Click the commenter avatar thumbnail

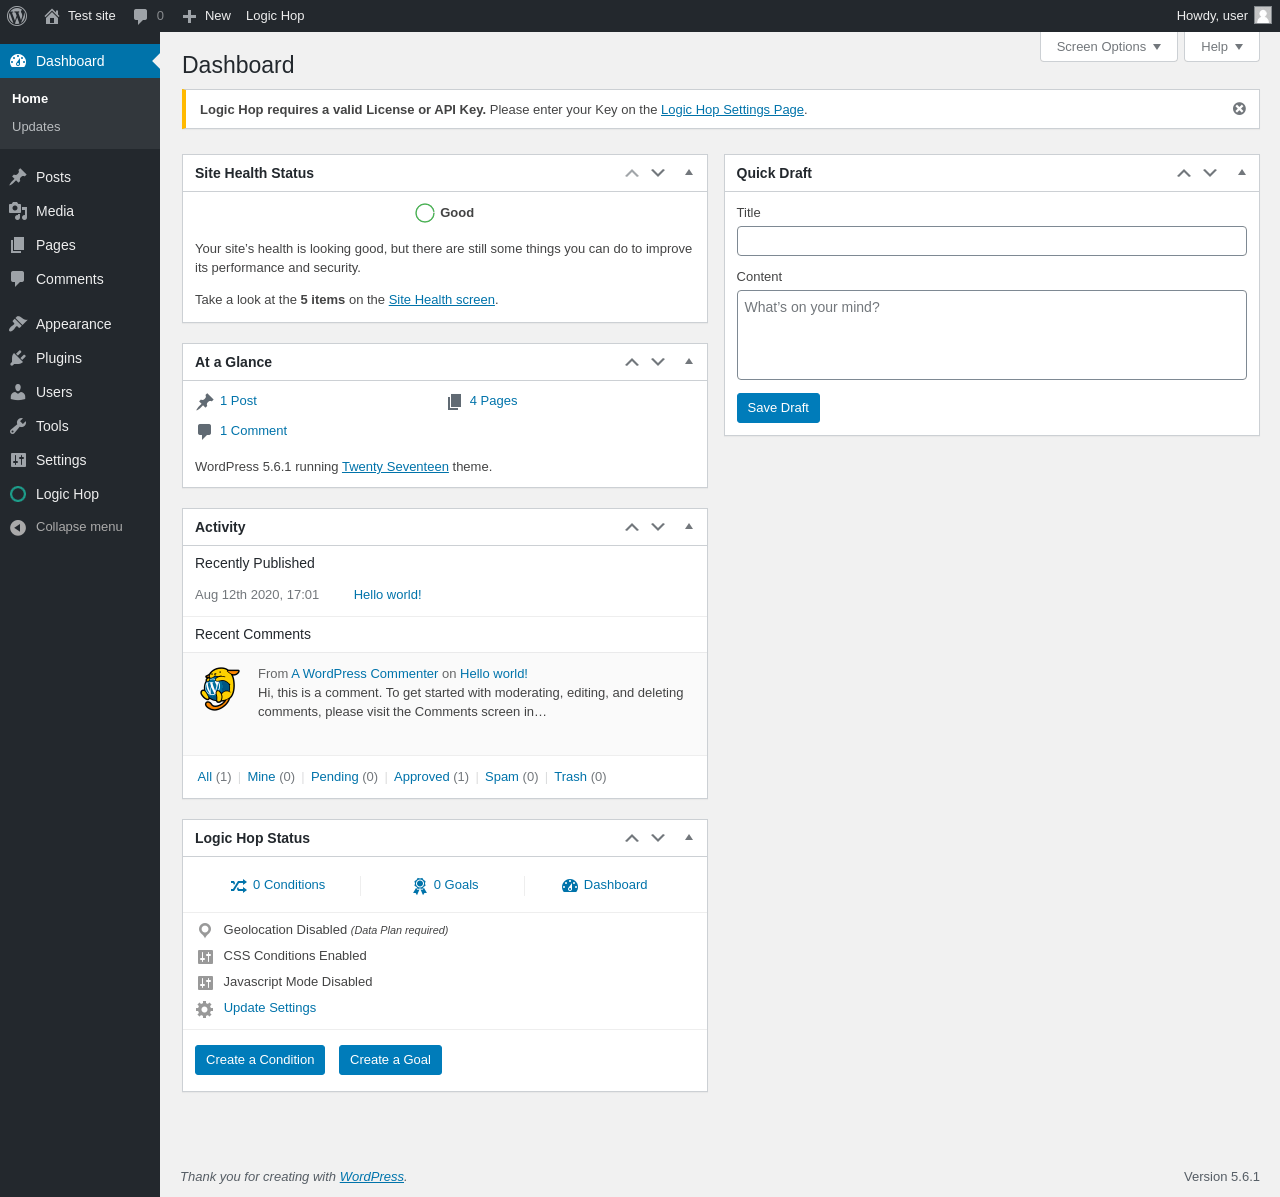pos(220,689)
